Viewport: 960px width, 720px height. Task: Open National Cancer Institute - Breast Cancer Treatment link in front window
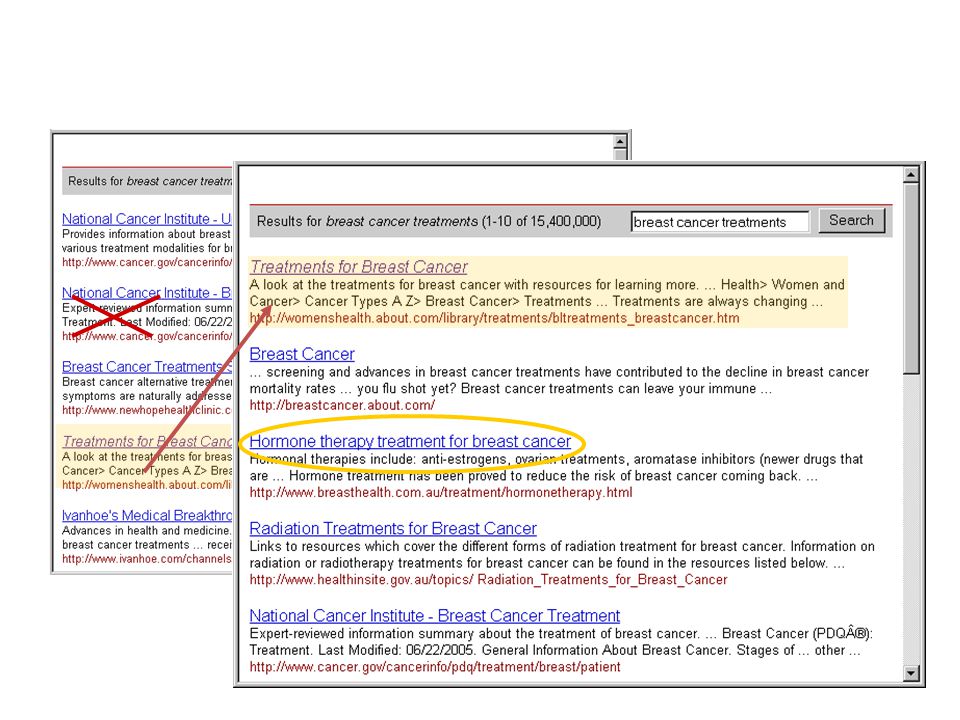(435, 615)
